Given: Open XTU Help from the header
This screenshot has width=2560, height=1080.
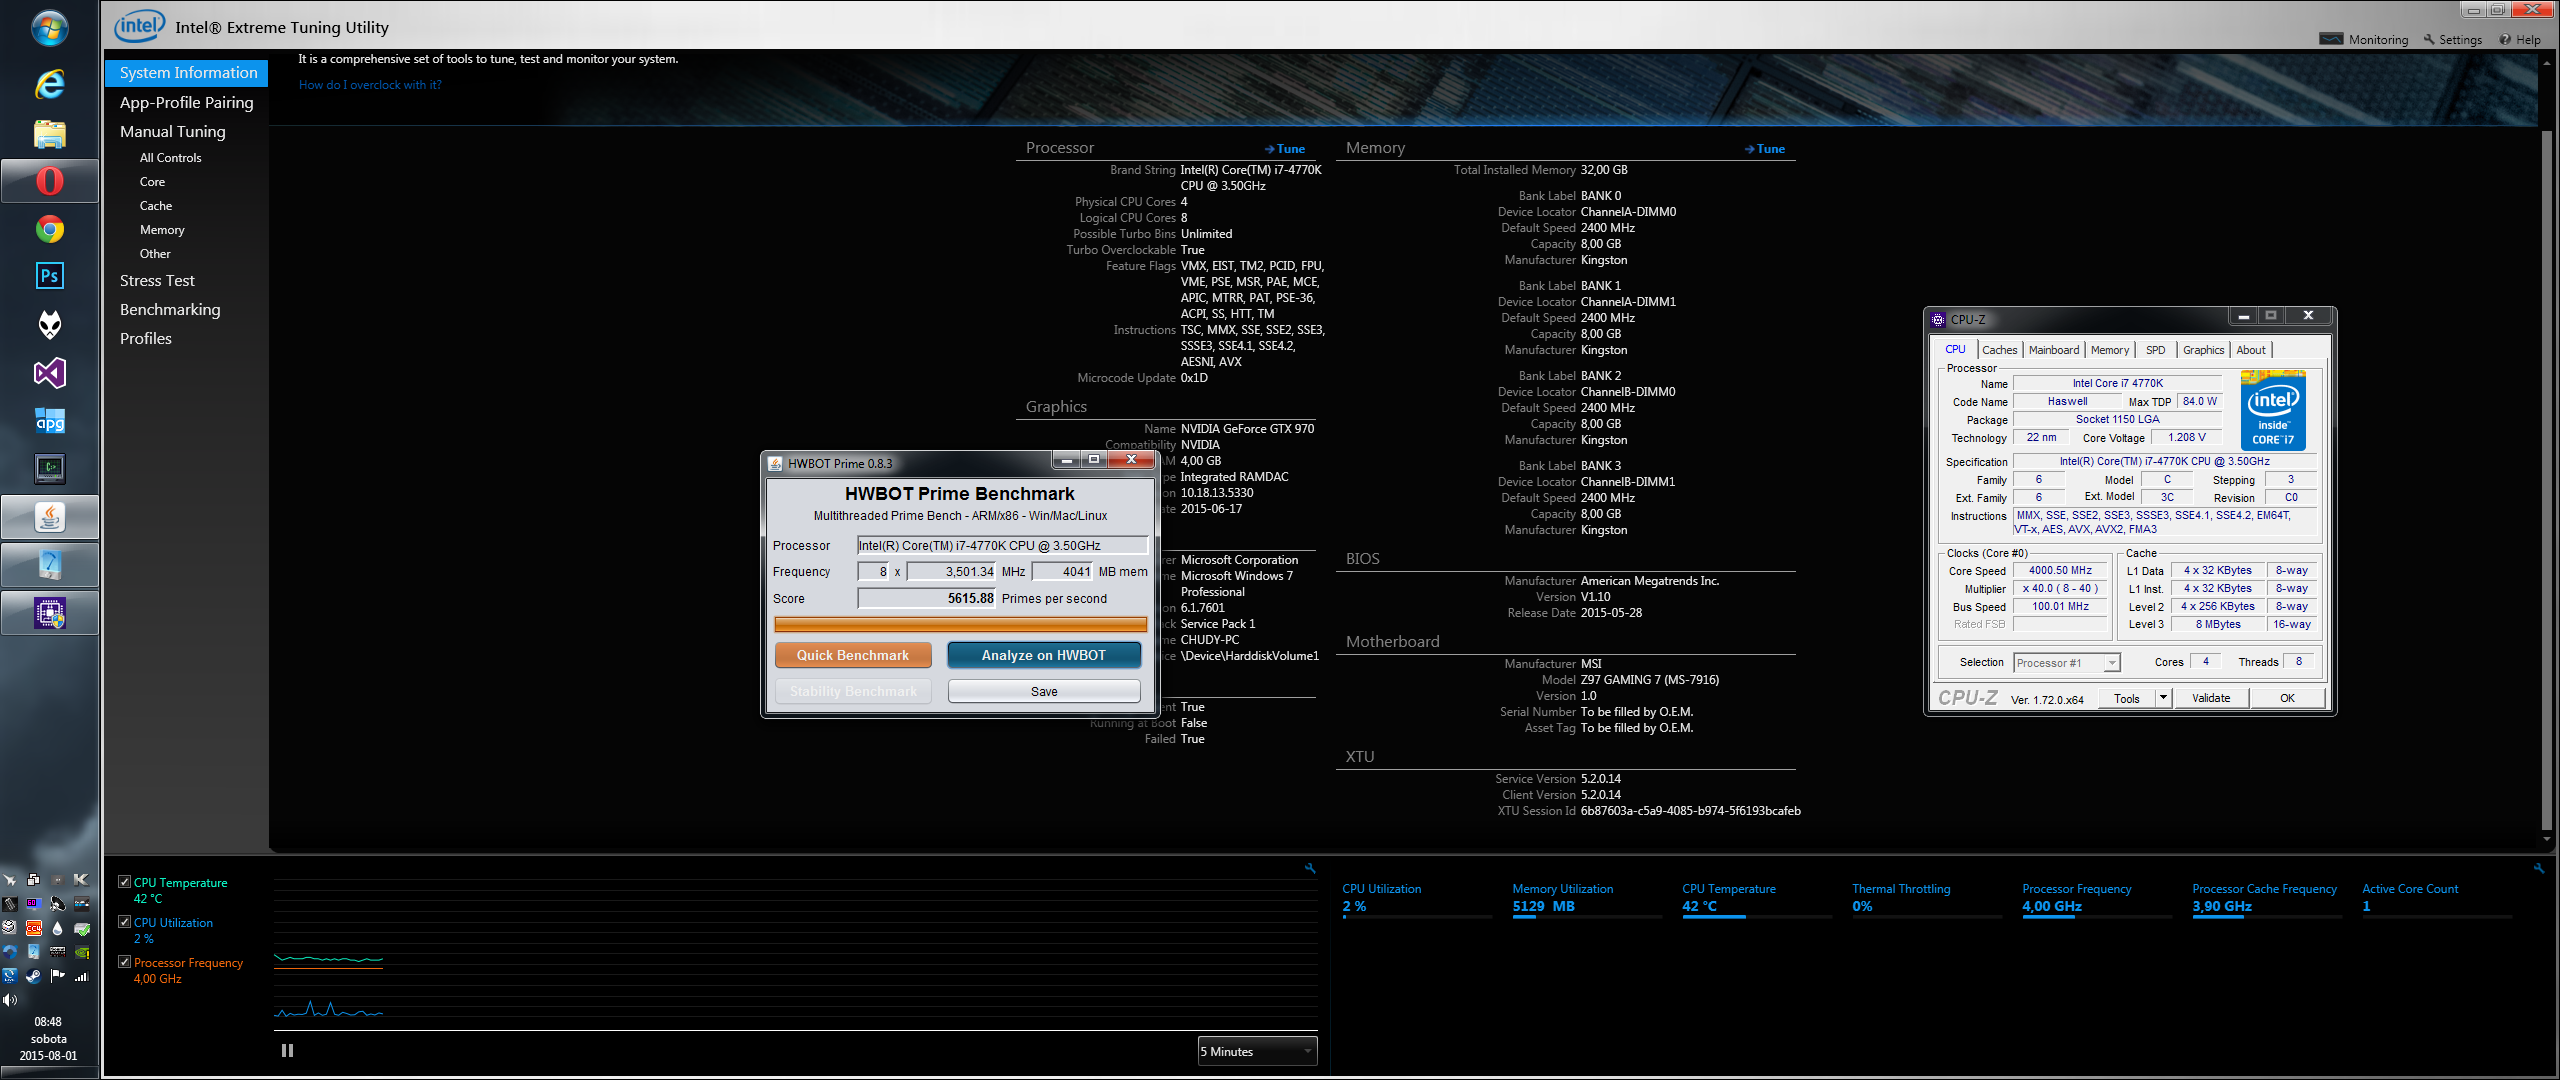Looking at the screenshot, I should point(2520,40).
